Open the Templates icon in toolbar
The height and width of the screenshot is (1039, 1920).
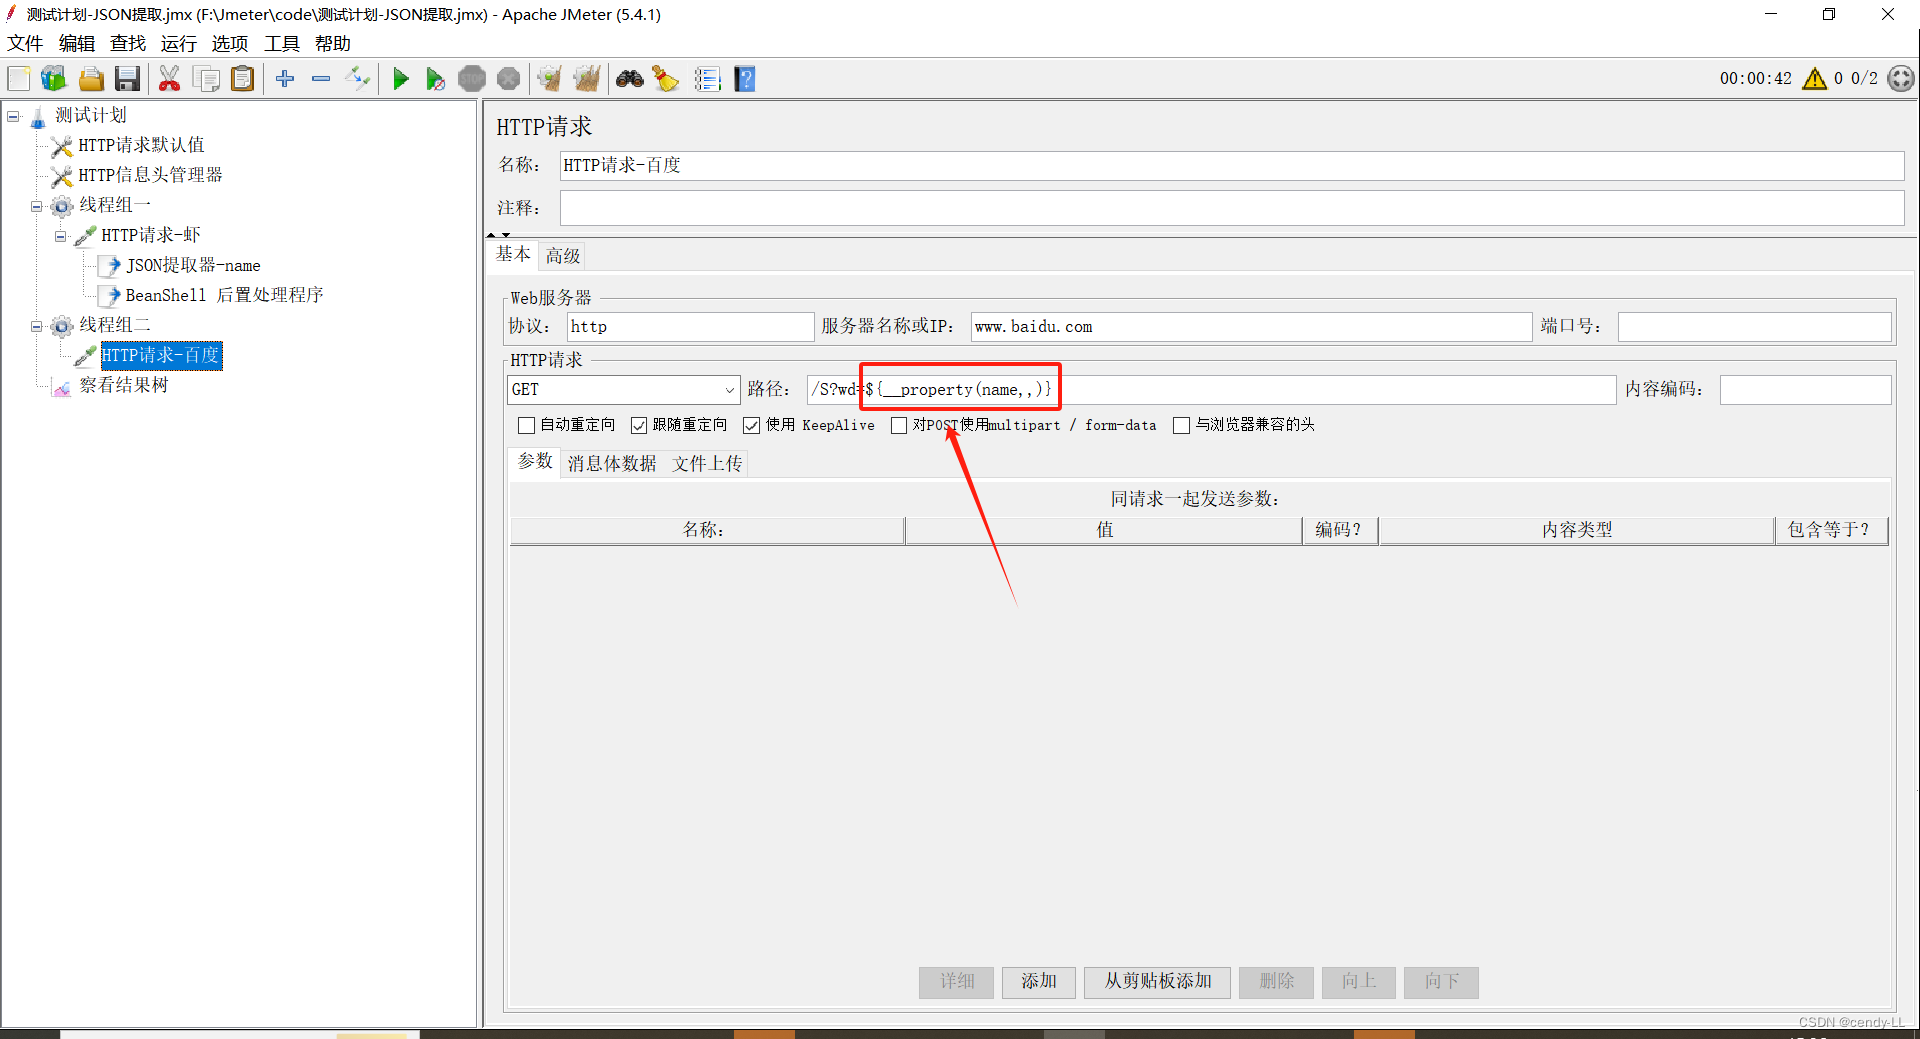point(54,79)
